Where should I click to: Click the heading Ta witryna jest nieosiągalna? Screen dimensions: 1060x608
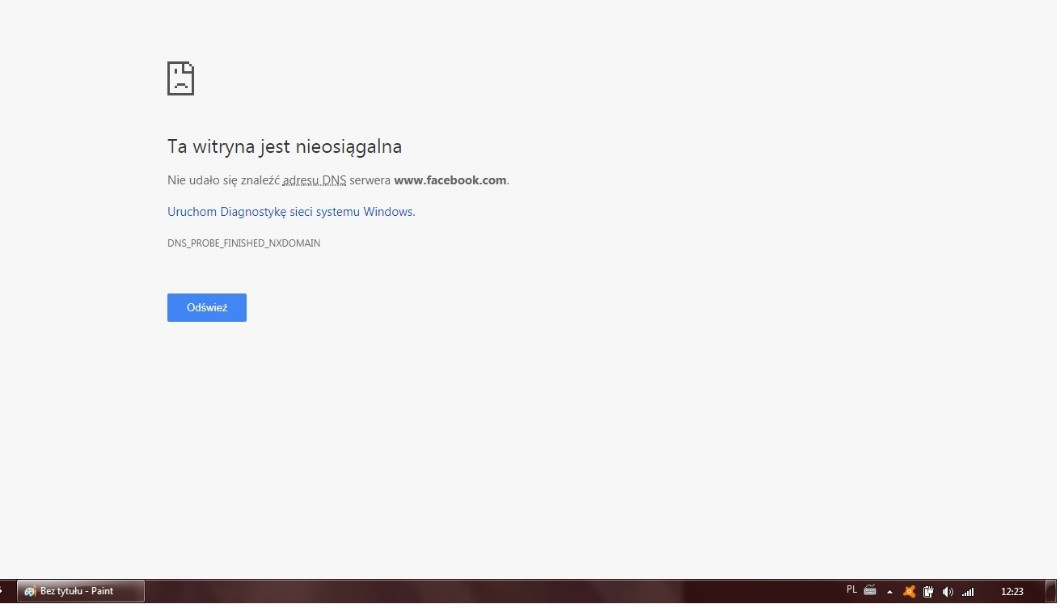pyautogui.click(x=284, y=147)
